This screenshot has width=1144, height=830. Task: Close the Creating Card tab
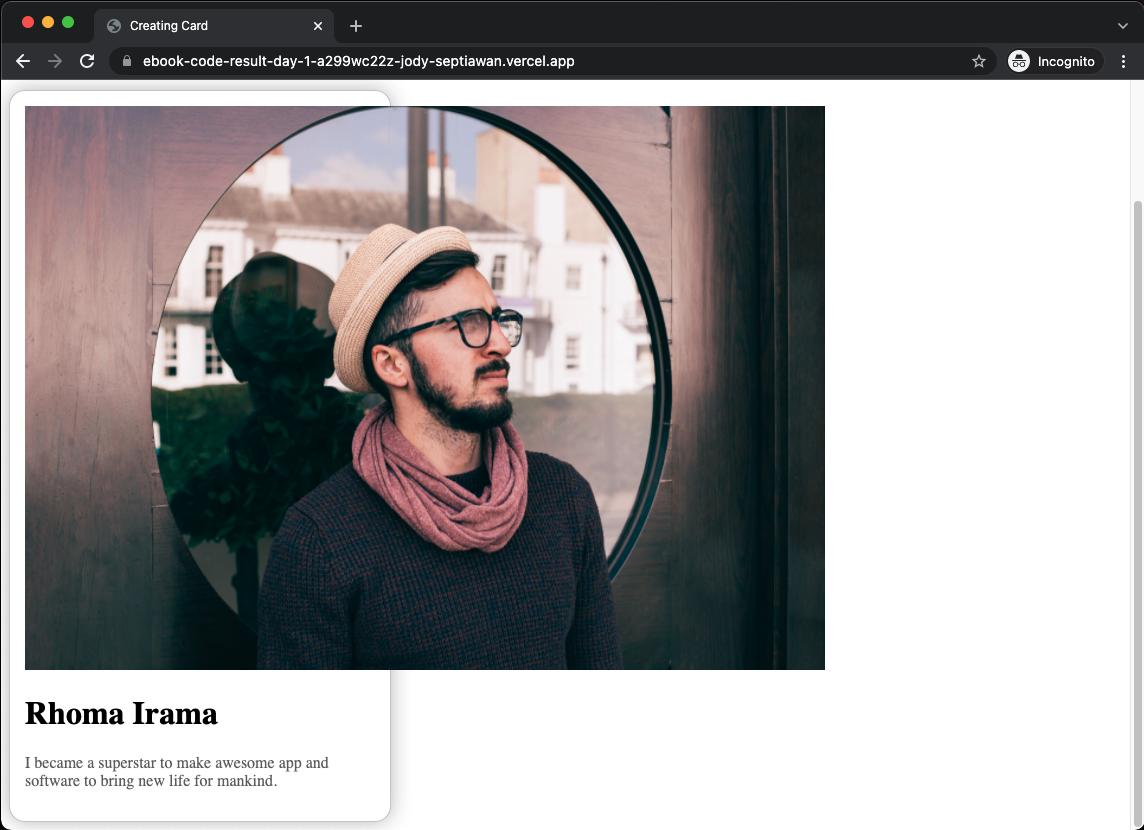[x=317, y=26]
